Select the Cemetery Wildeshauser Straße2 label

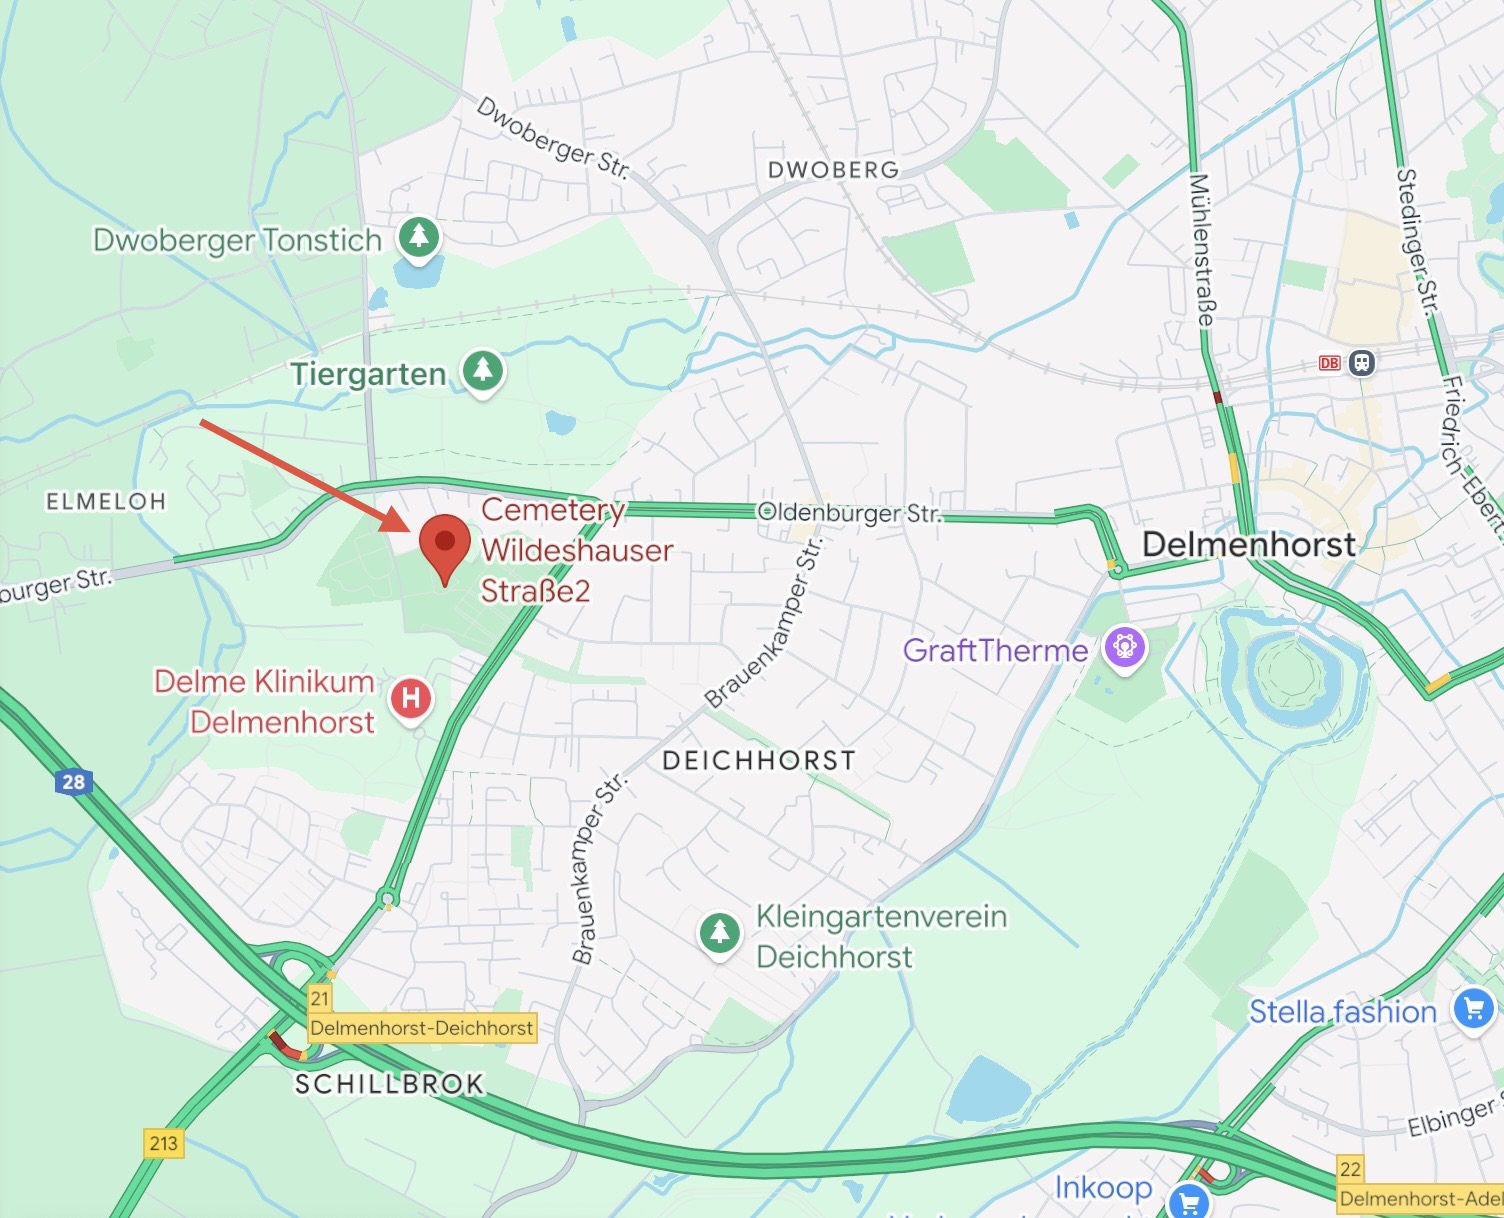pos(577,550)
